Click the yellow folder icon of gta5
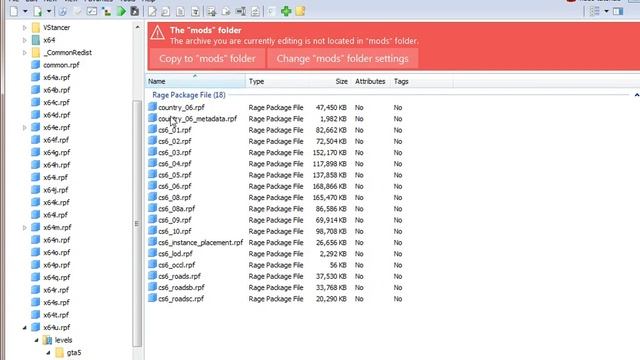 [60, 352]
